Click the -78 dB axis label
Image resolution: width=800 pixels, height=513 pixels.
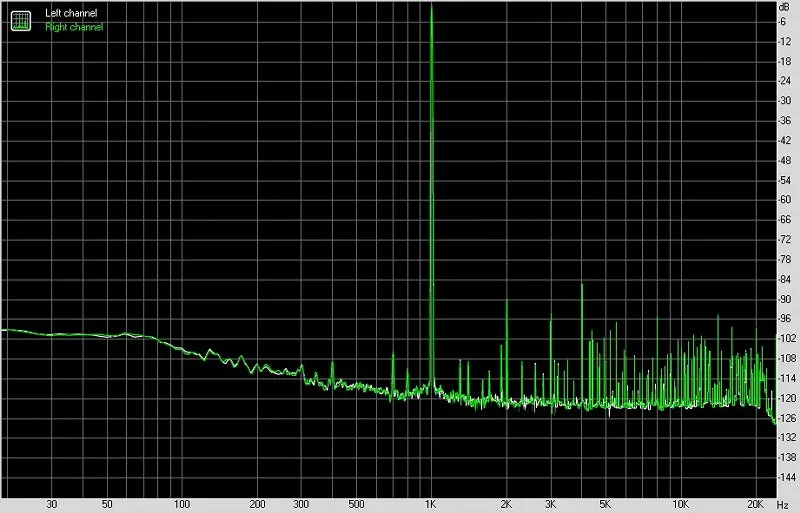[784, 259]
